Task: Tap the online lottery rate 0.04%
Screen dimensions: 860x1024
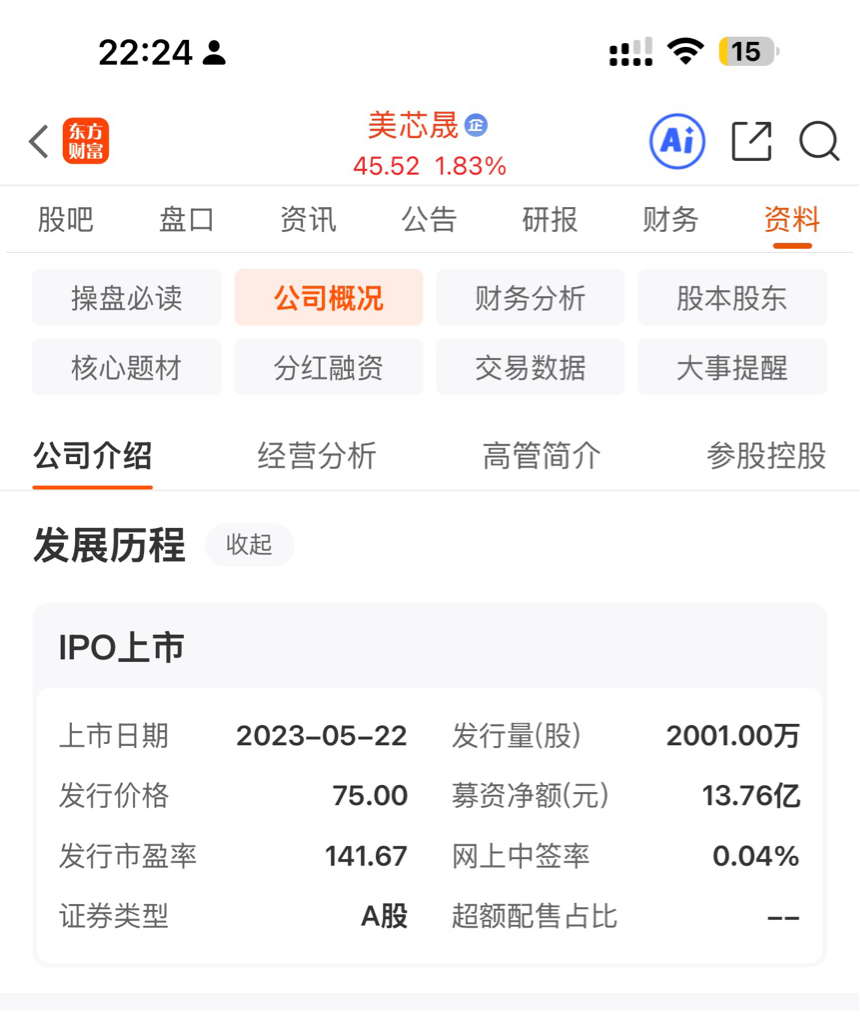Action: (756, 856)
